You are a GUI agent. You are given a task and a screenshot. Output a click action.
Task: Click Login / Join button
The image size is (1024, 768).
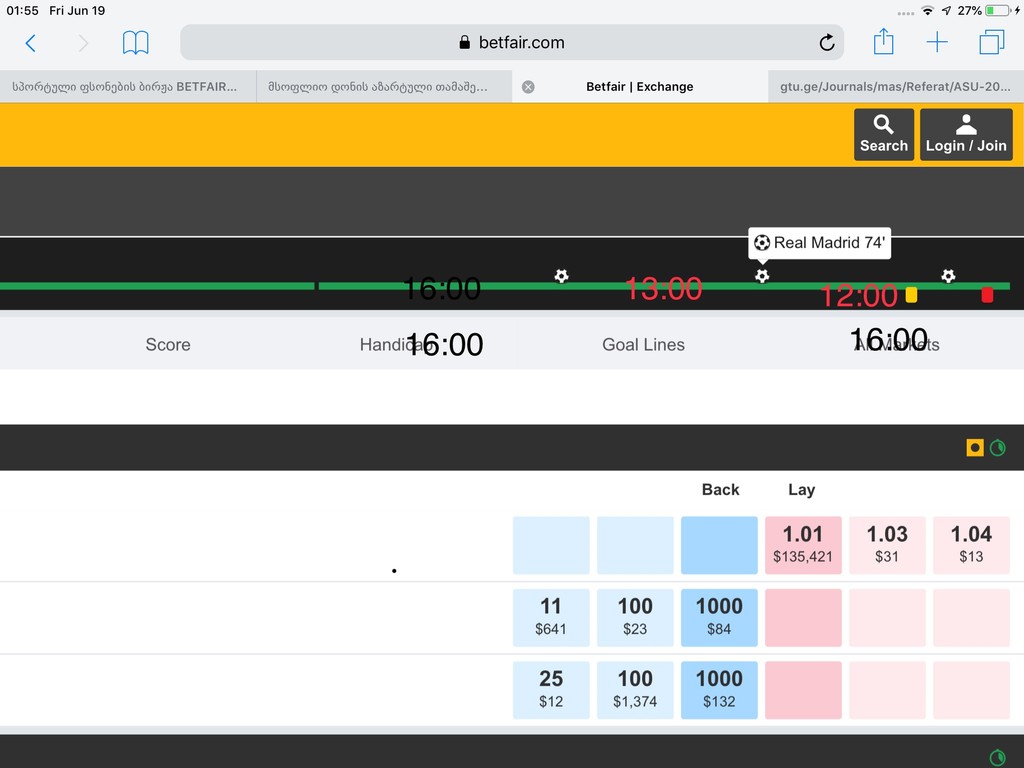point(966,135)
